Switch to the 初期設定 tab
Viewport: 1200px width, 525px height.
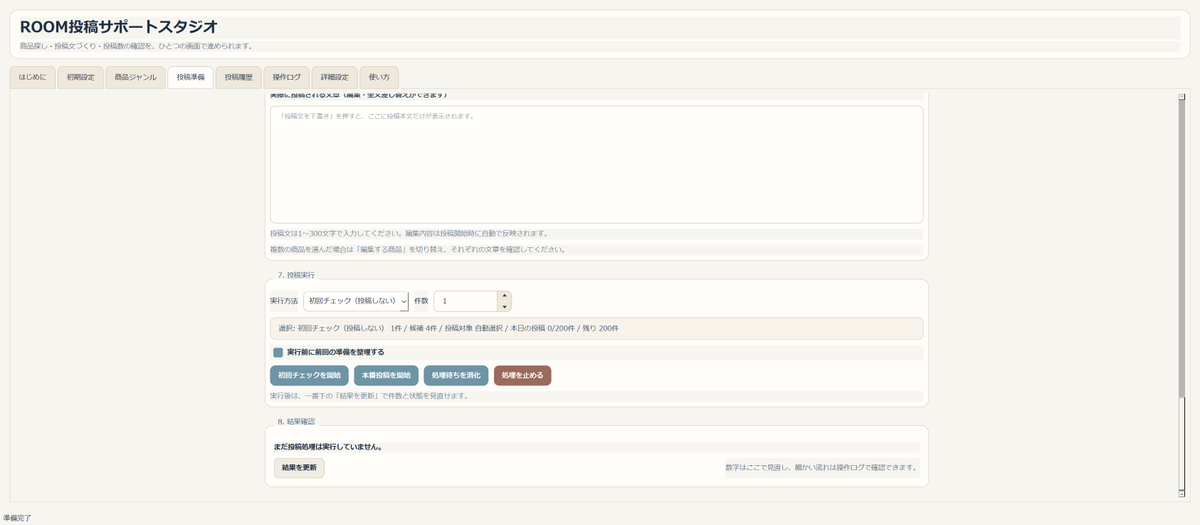point(81,77)
